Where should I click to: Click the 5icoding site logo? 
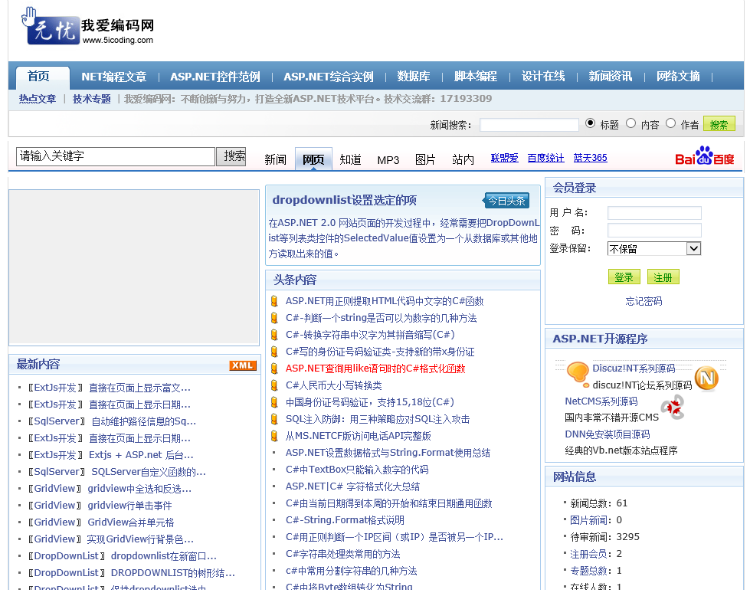[x=87, y=27]
